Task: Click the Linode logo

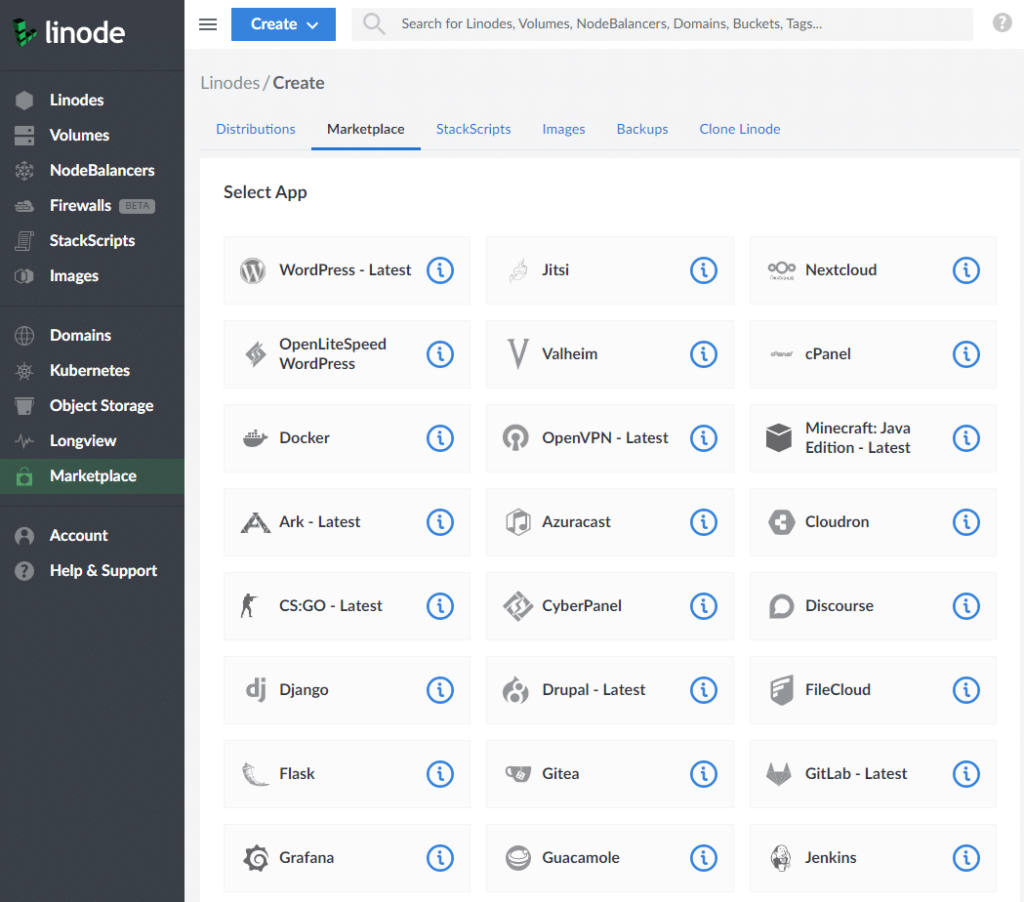Action: [67, 33]
